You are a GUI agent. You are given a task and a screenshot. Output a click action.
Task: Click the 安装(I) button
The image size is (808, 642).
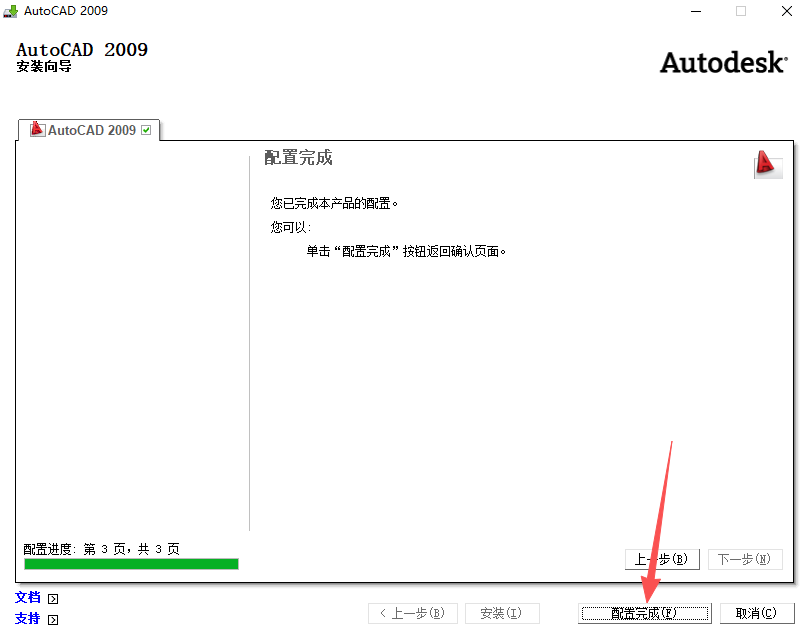(x=502, y=613)
